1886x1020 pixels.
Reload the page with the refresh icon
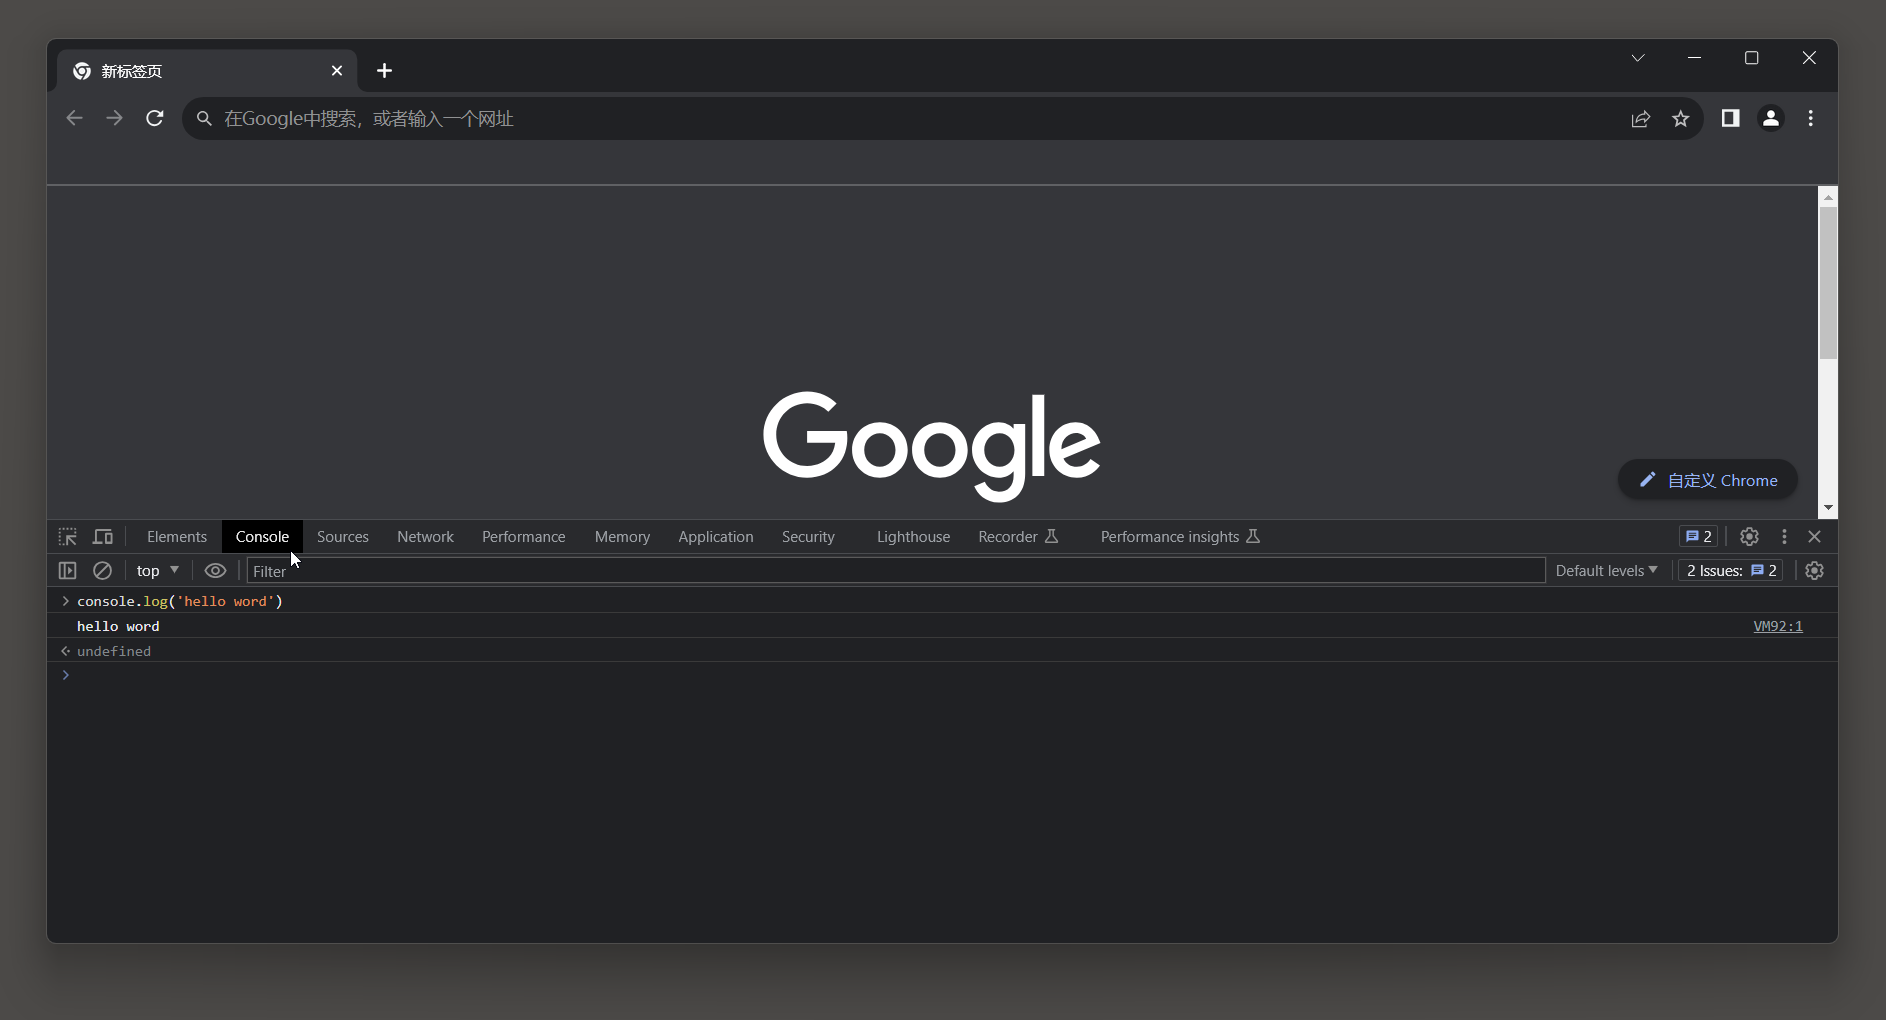[154, 118]
